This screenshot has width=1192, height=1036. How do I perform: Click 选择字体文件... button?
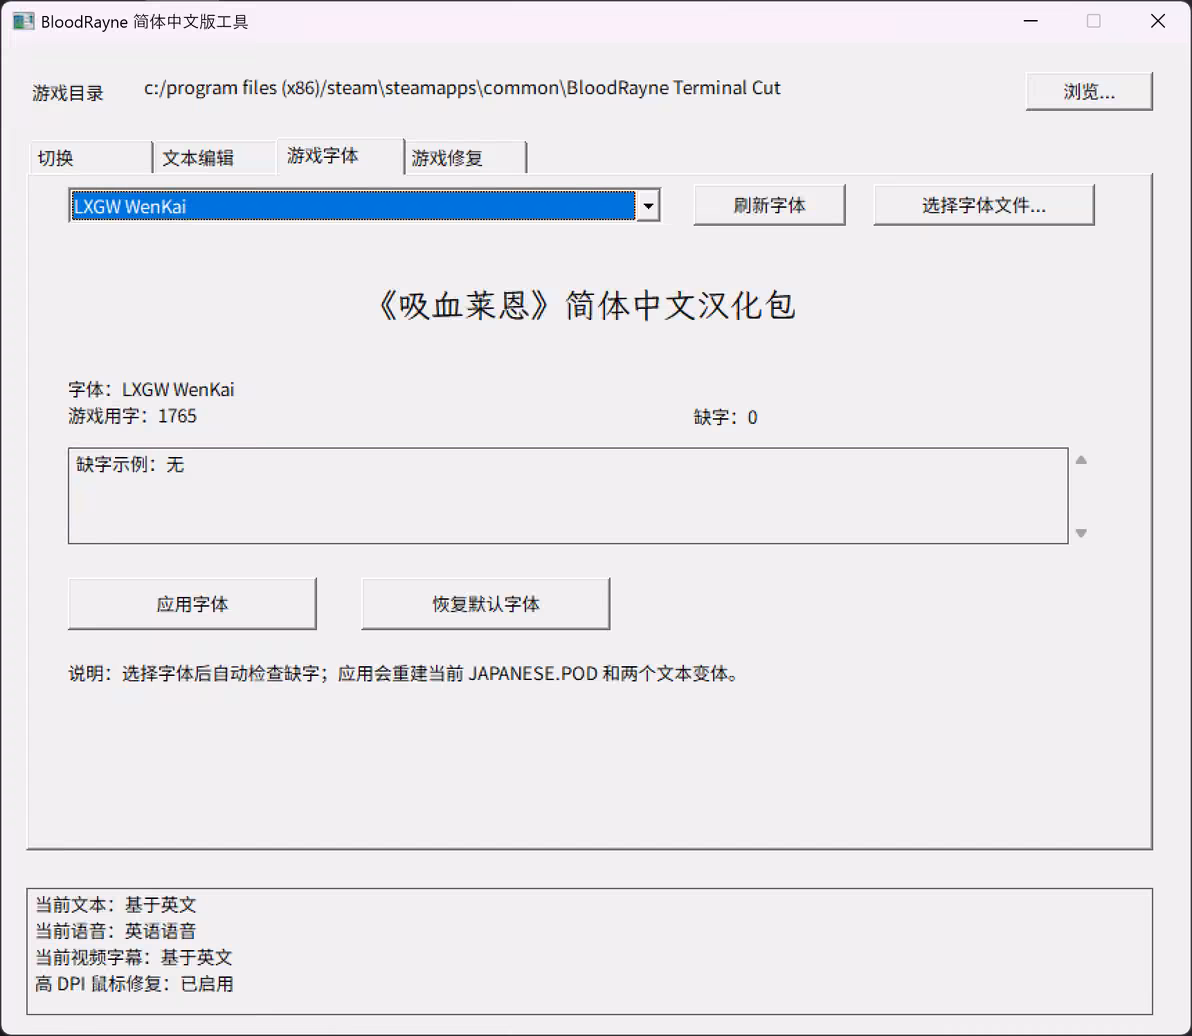click(x=984, y=205)
